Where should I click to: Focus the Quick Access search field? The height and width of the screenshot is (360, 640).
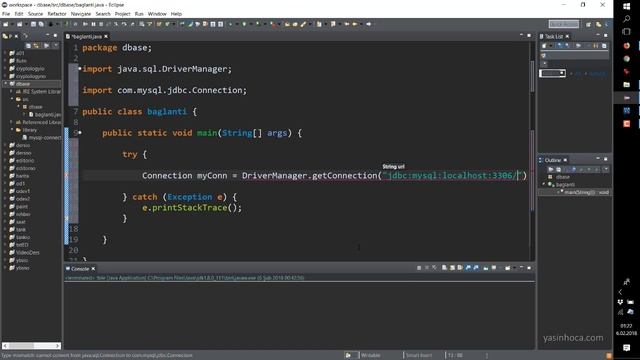[564, 24]
